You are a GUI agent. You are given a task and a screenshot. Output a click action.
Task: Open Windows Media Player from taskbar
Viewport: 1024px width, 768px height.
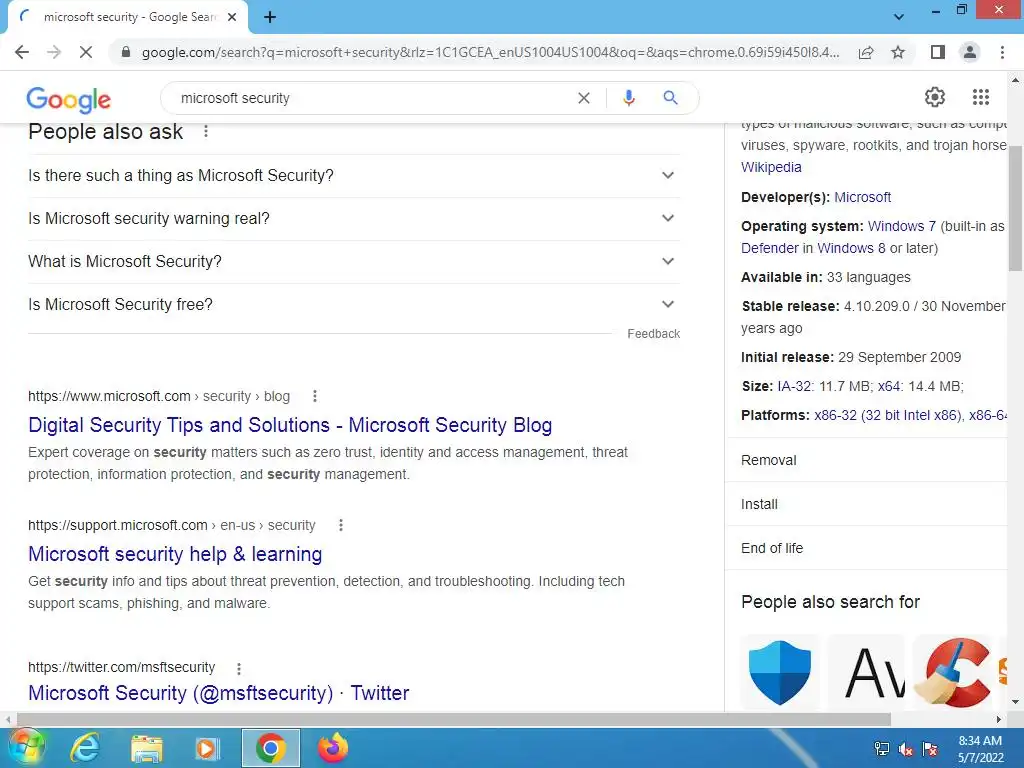coord(208,748)
